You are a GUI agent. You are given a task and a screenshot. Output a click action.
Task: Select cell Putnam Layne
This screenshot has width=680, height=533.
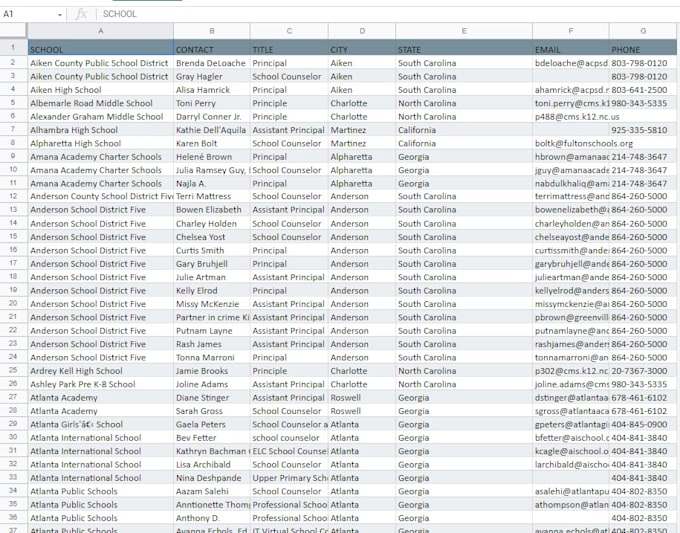pyautogui.click(x=212, y=331)
